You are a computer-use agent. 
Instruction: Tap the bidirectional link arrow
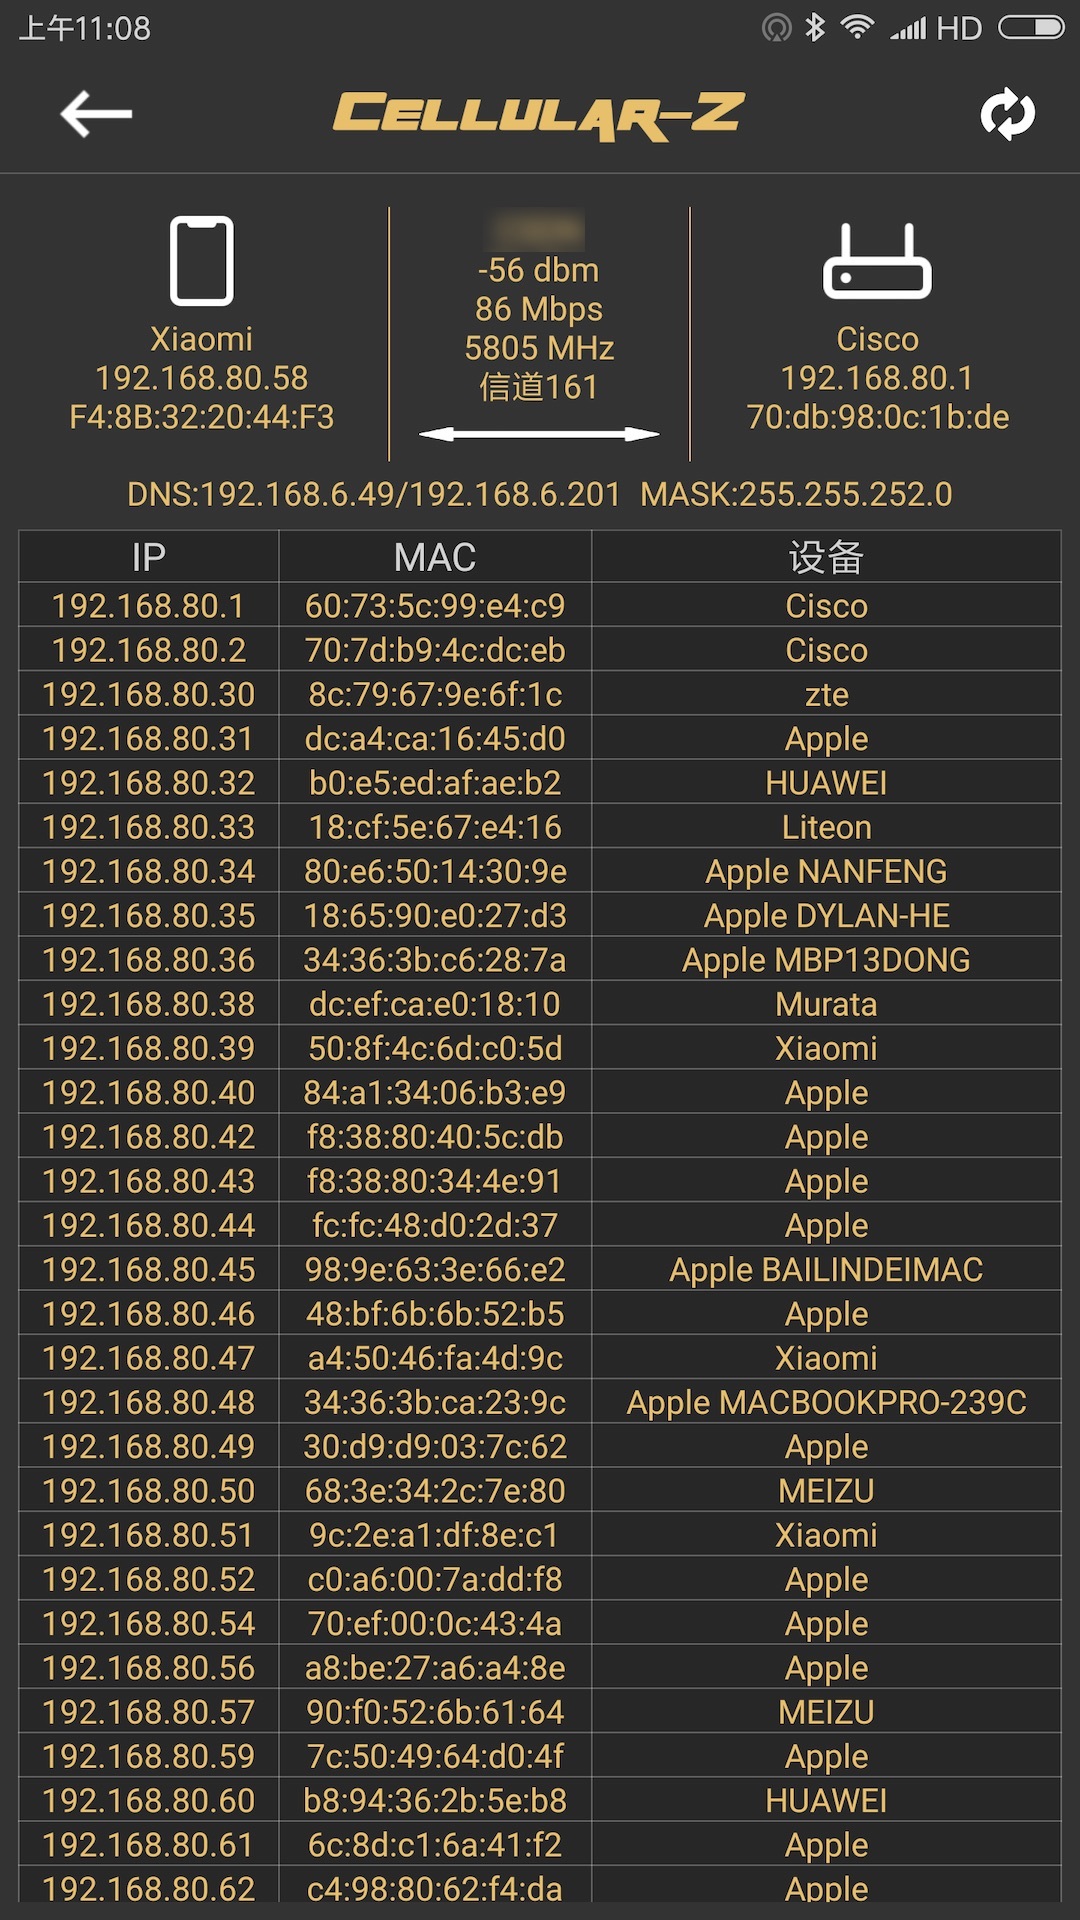pos(539,434)
